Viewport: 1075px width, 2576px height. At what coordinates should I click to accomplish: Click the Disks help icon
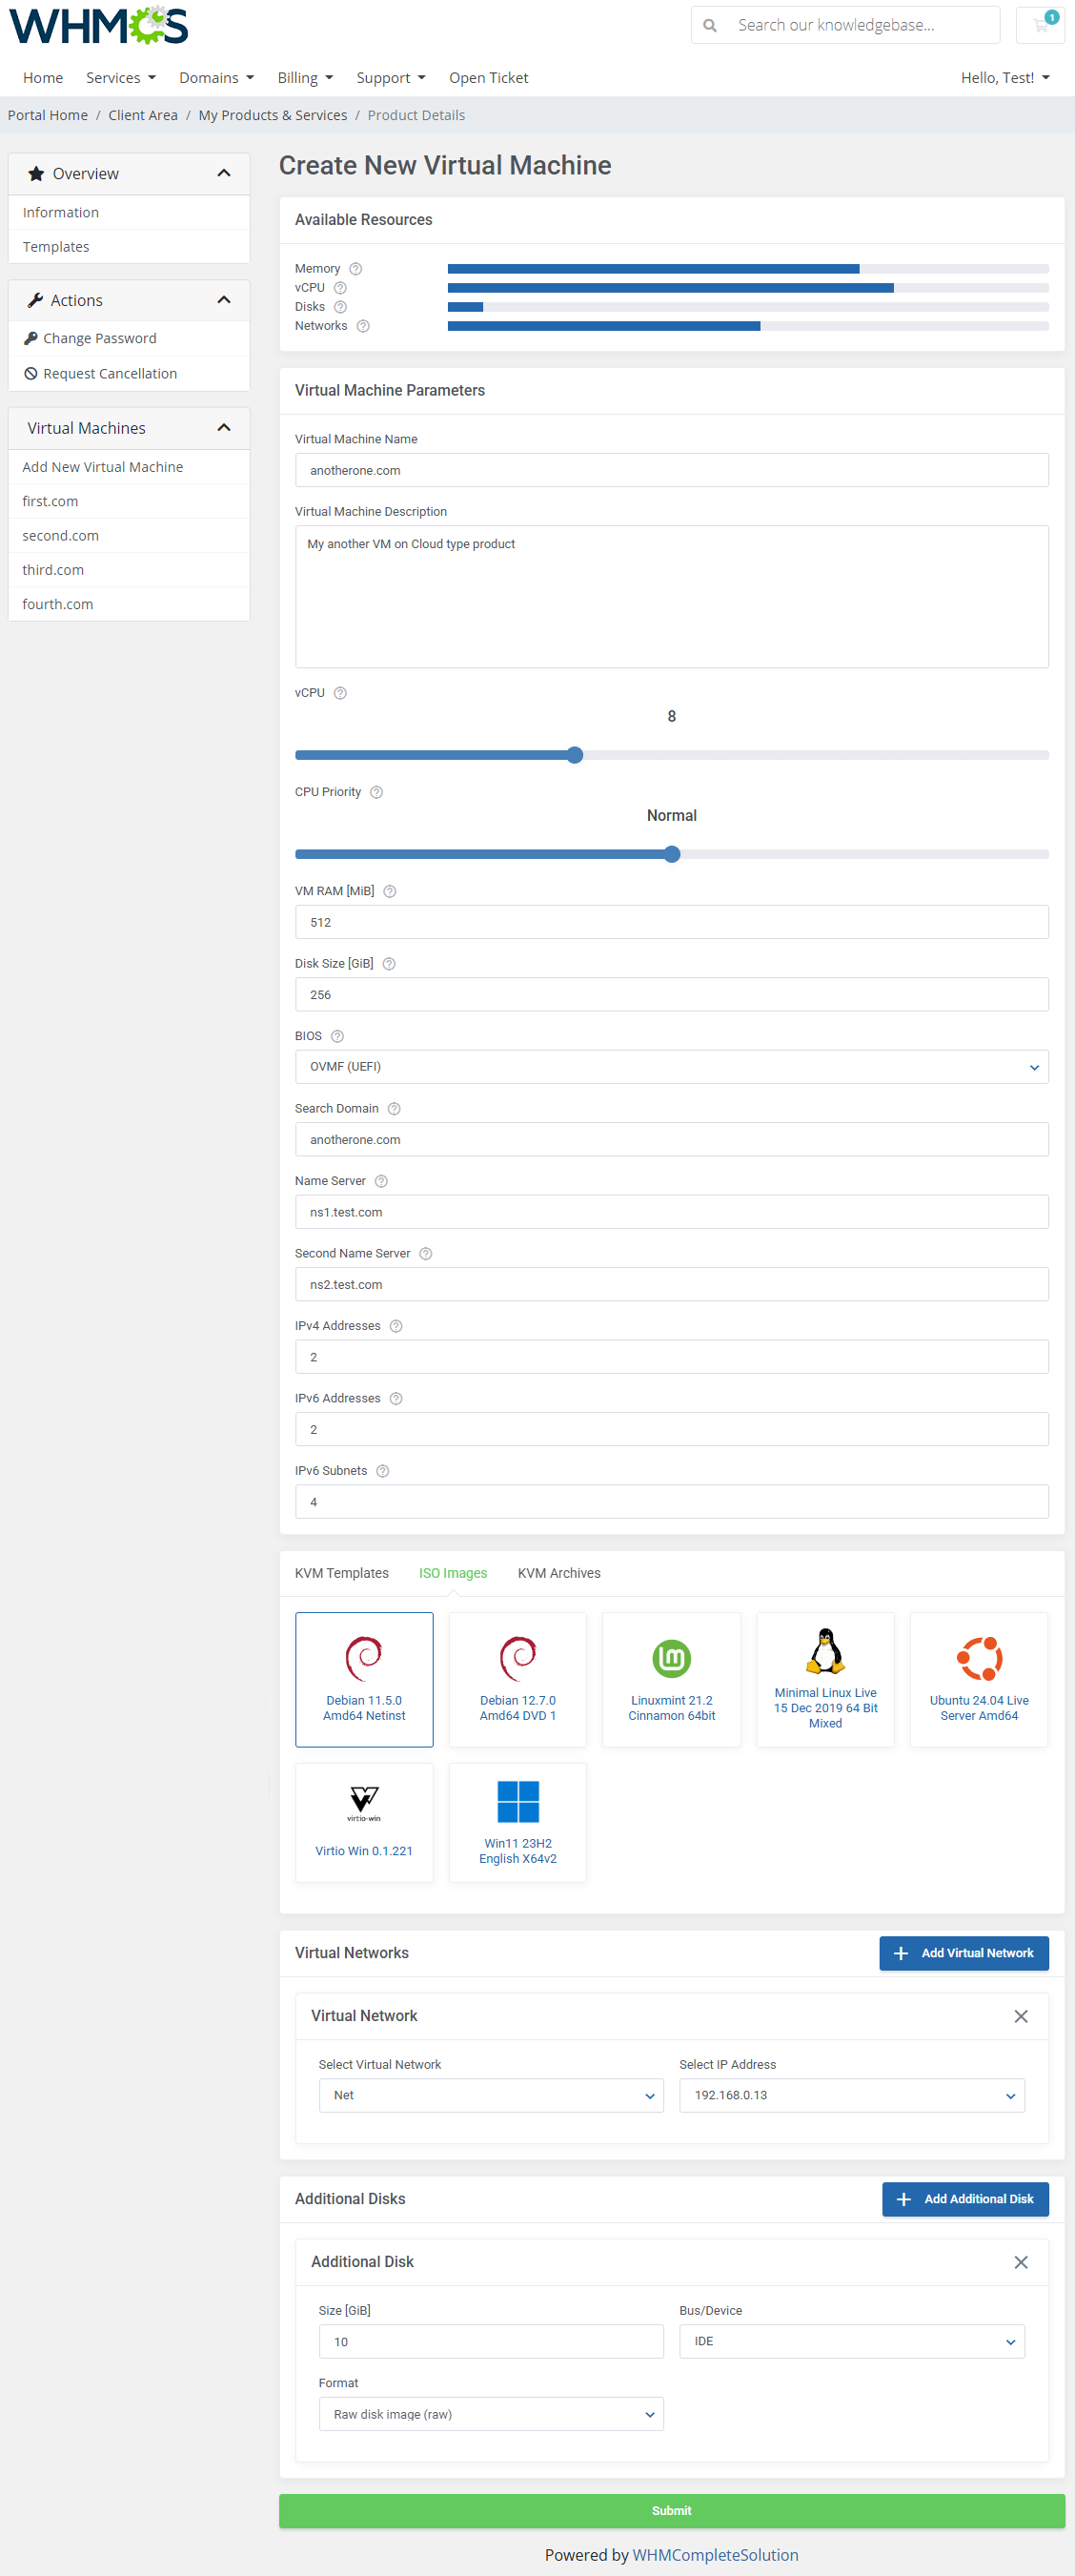(340, 307)
